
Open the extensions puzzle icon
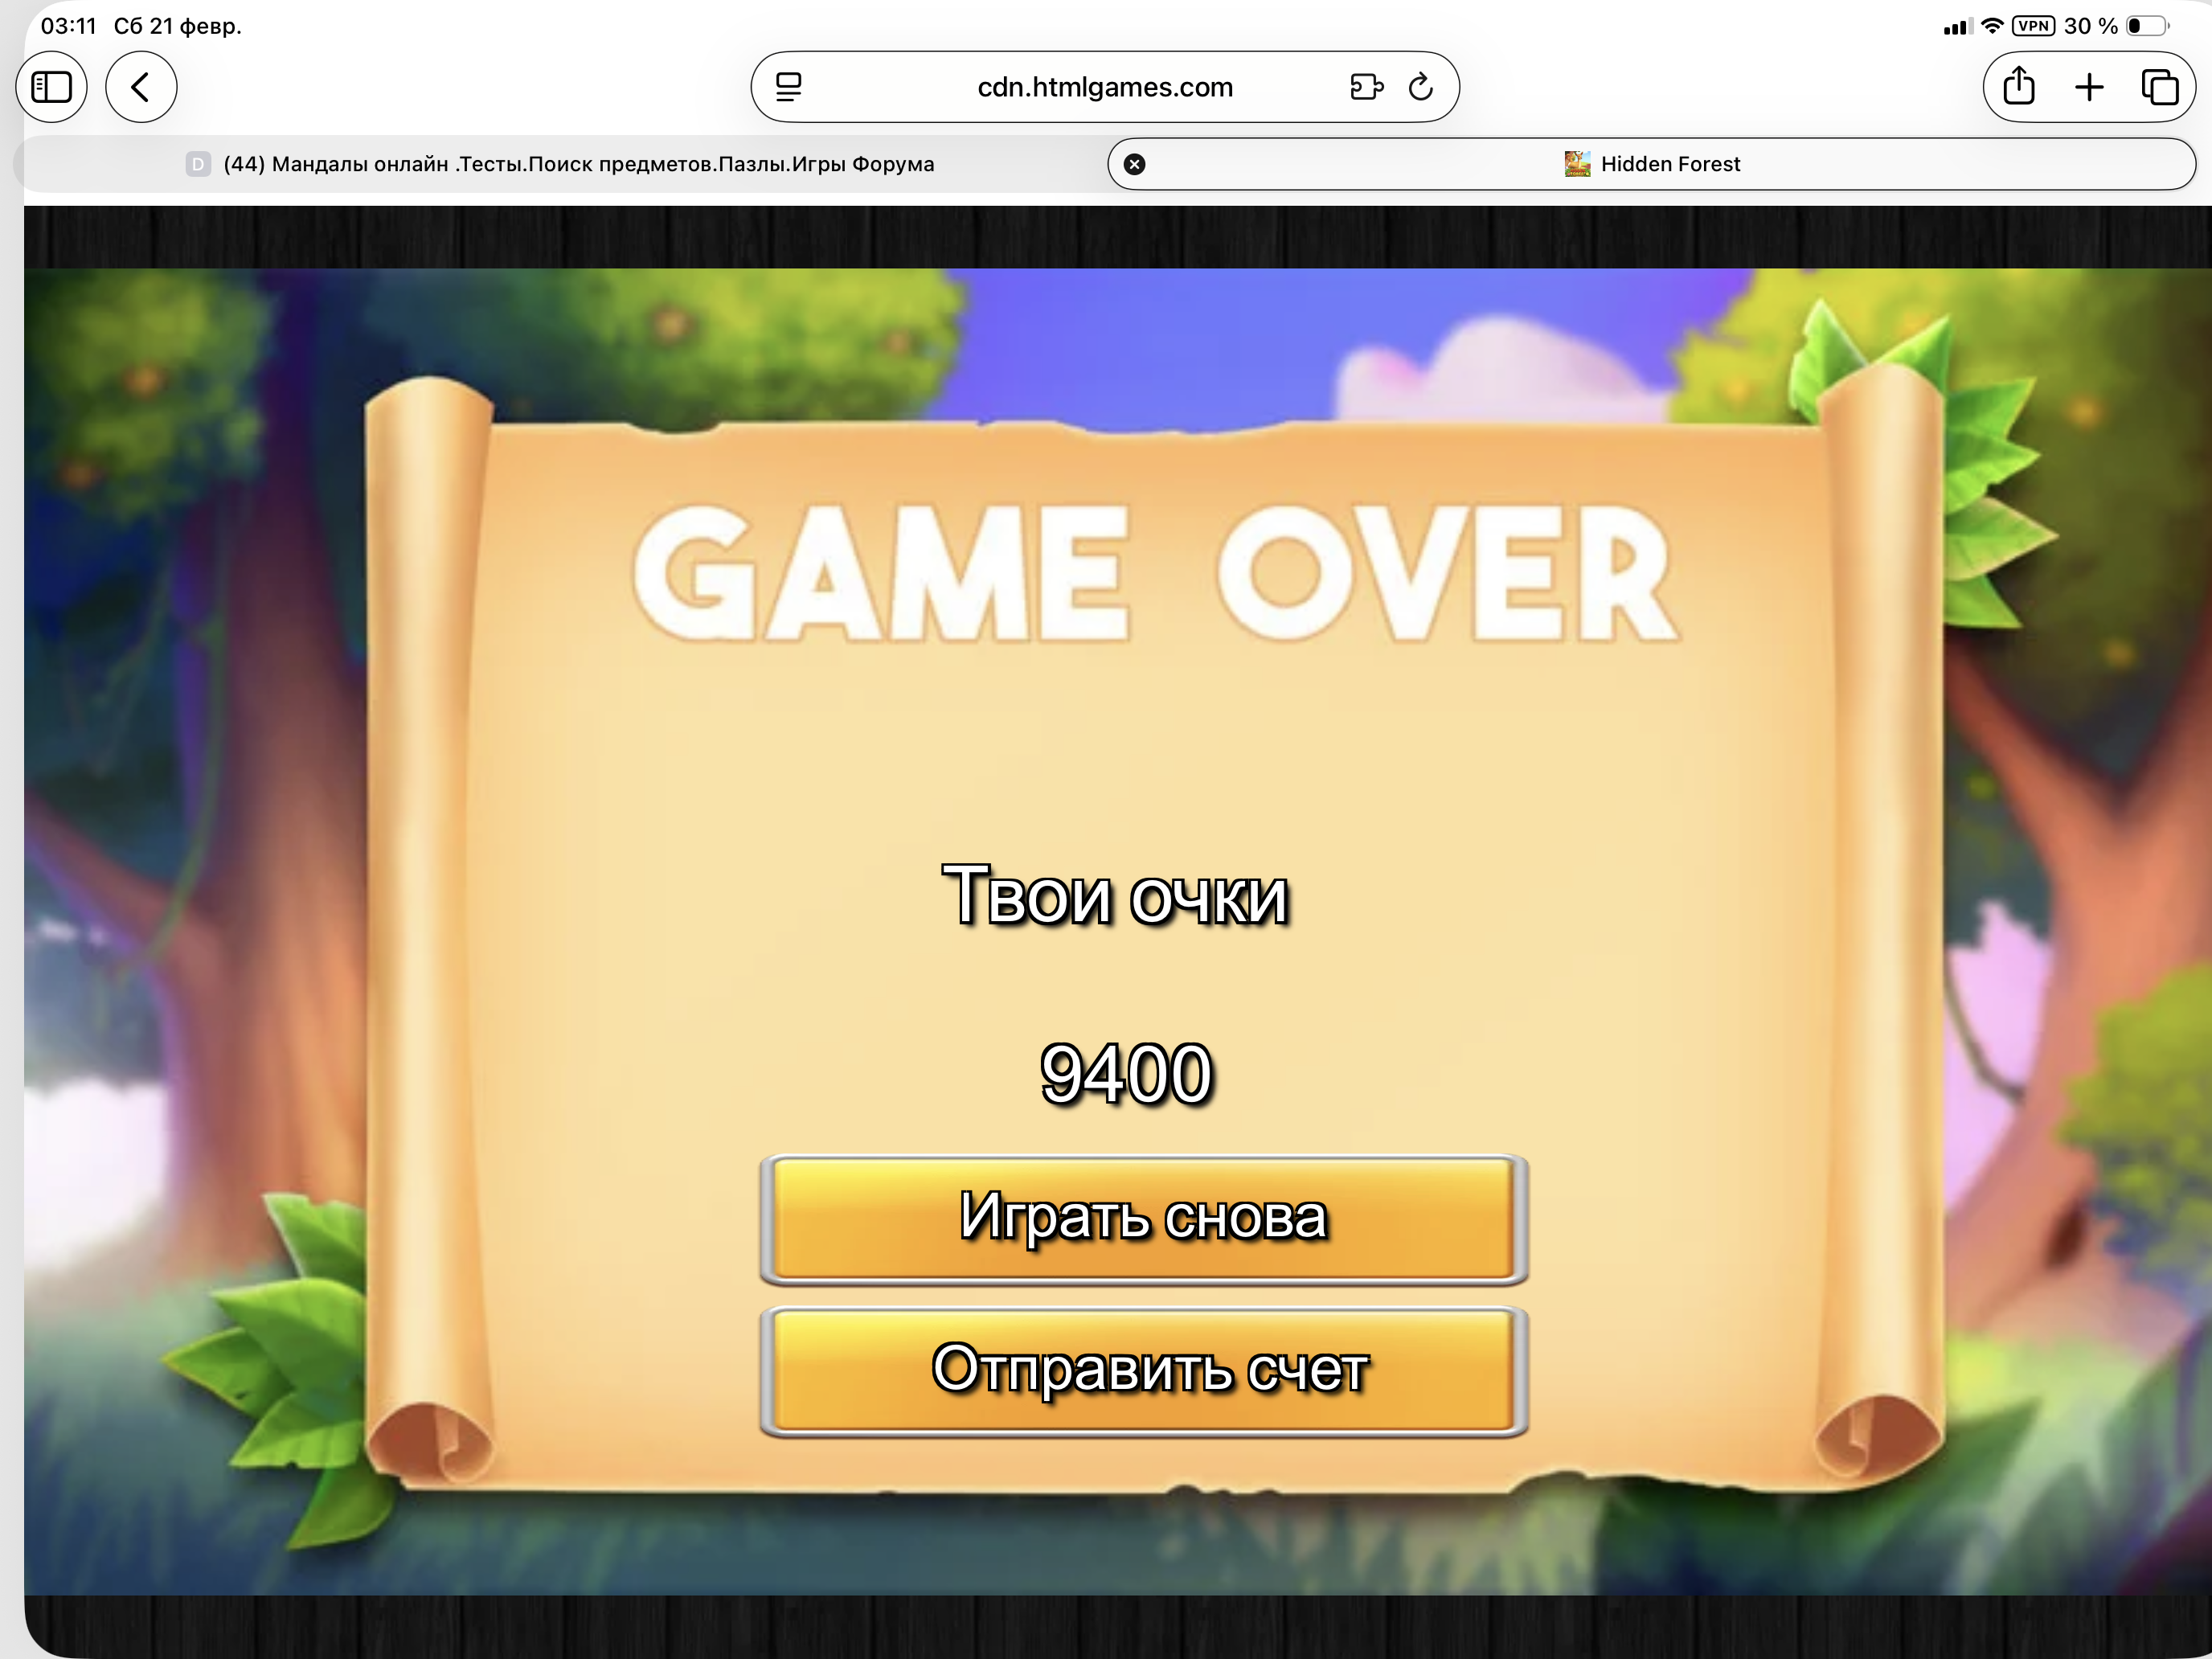coord(1366,88)
